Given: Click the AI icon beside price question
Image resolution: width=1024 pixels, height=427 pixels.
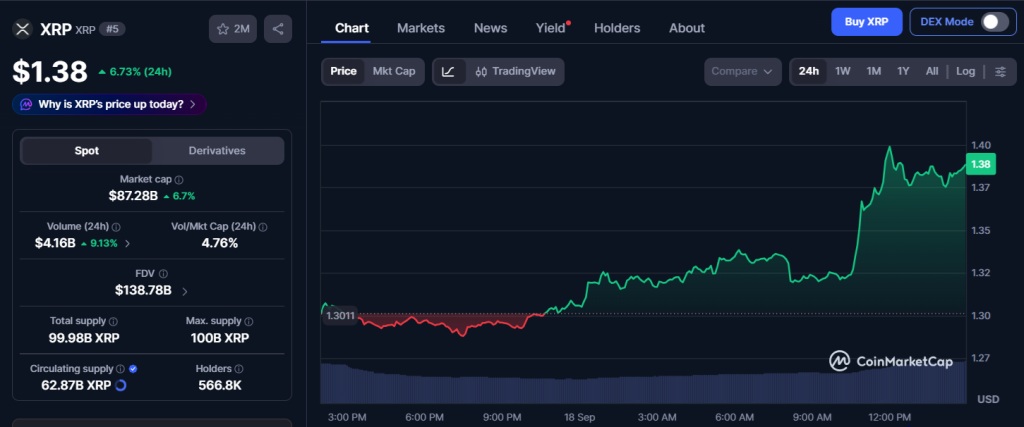Looking at the screenshot, I should [x=26, y=104].
